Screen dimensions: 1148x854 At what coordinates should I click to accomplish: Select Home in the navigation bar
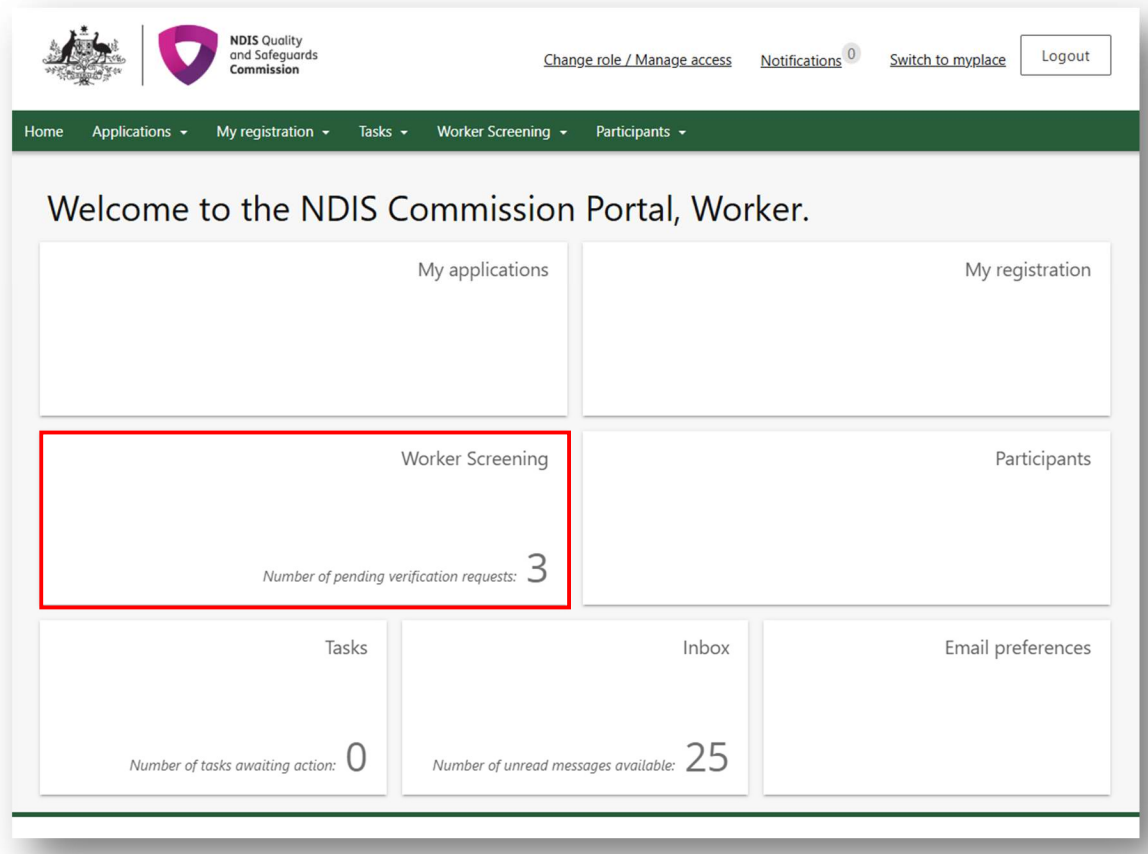(43, 131)
